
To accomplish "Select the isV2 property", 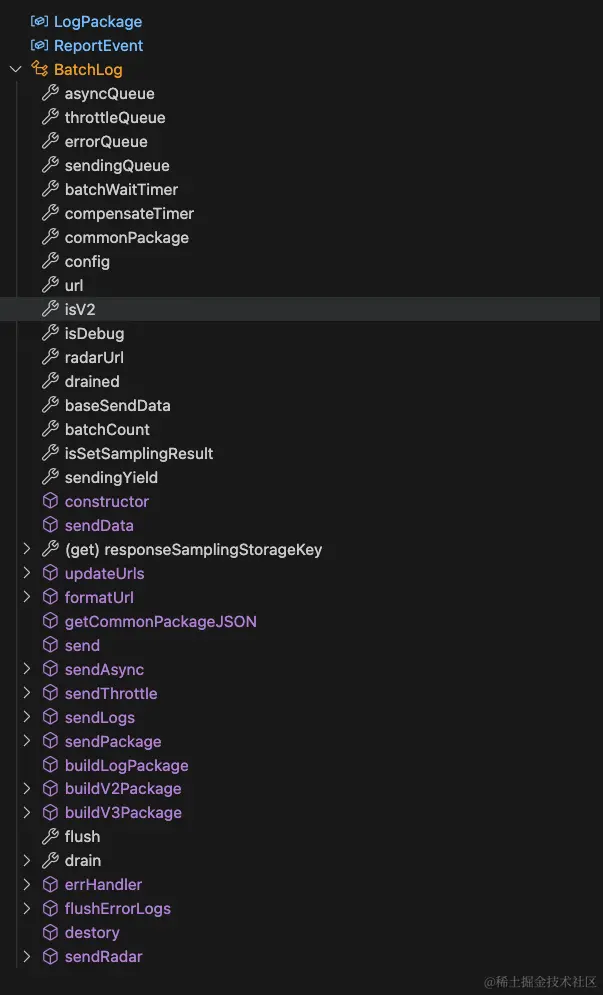I will coord(300,309).
